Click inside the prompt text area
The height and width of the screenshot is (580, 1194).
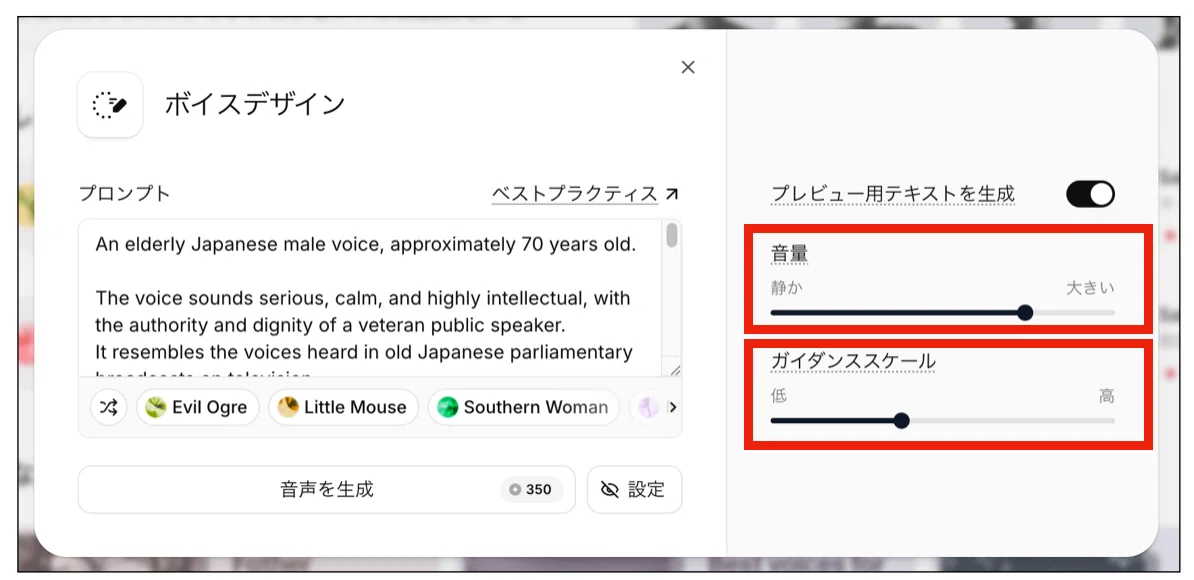(x=370, y=298)
